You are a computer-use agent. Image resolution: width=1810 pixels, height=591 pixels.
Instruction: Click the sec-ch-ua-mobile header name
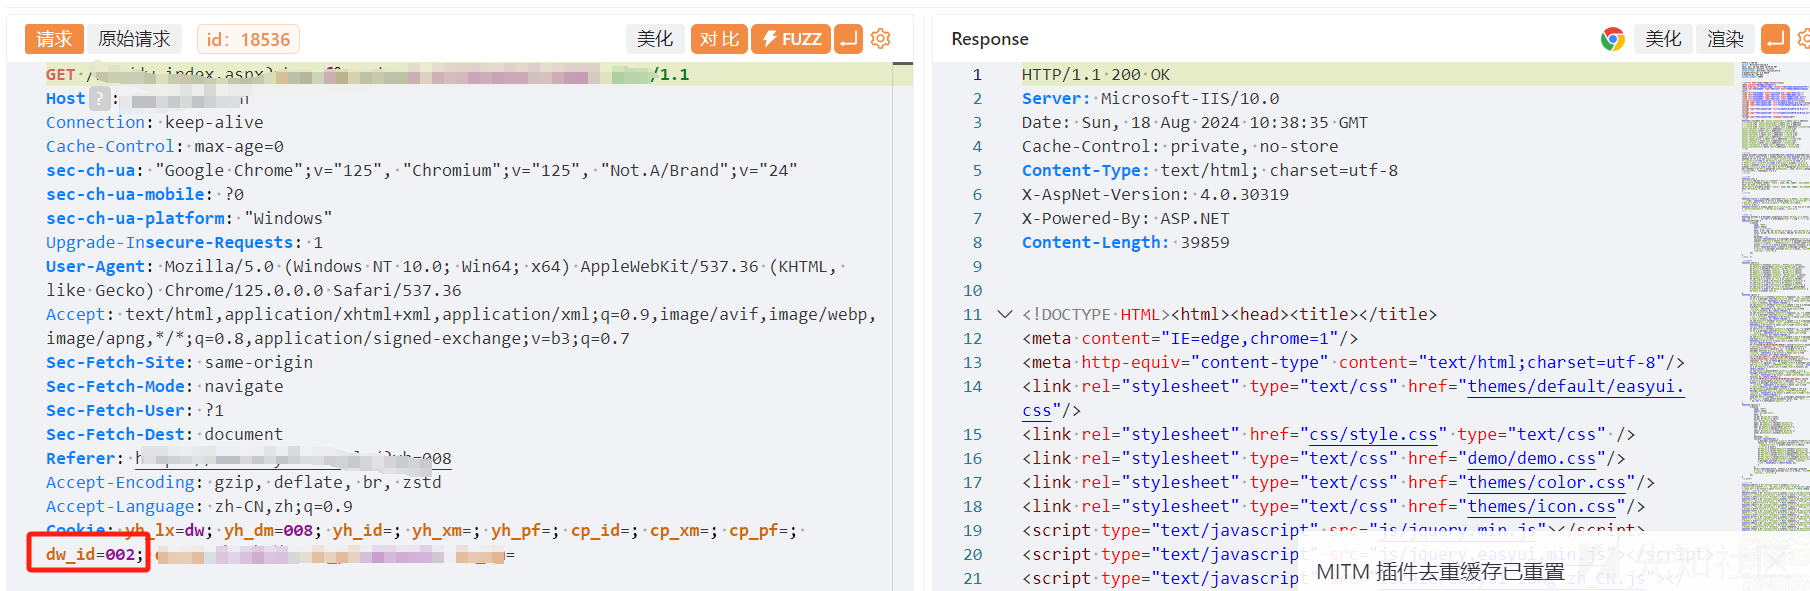[125, 194]
